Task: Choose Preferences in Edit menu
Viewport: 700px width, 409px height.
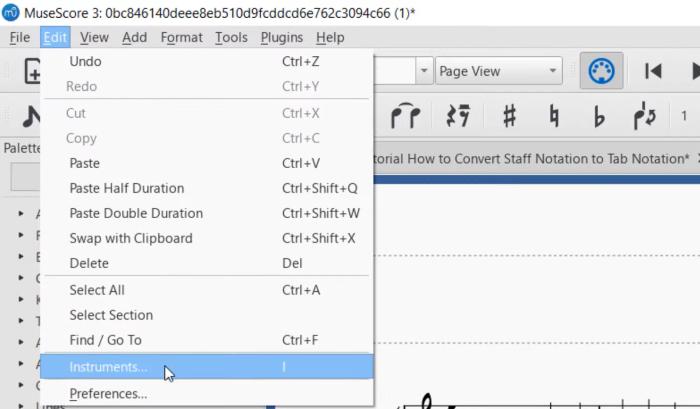Action: 108,394
